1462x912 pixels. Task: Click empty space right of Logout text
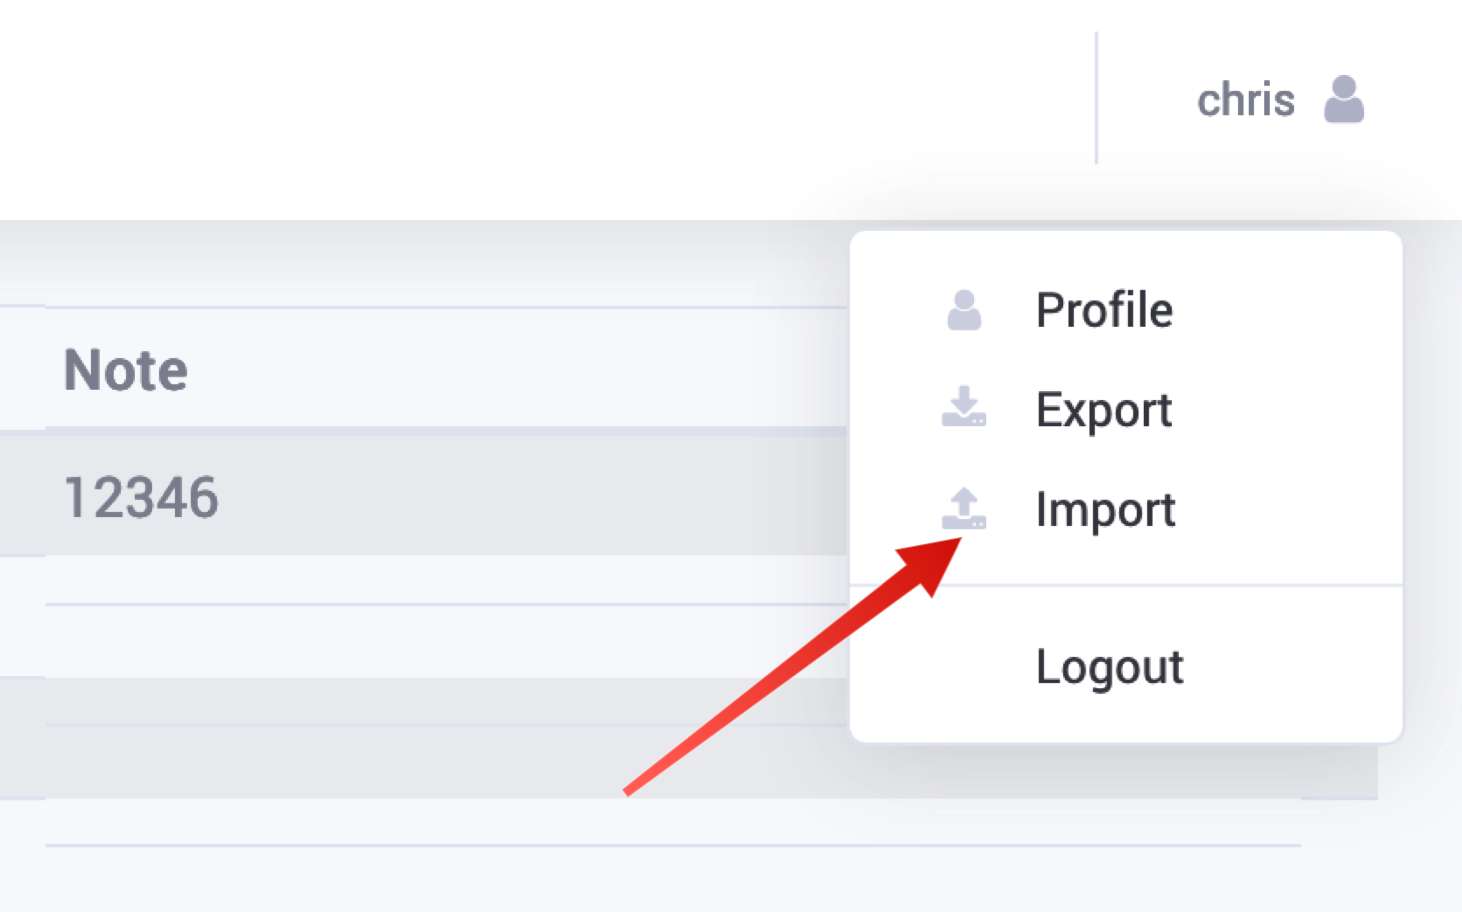pos(1290,667)
